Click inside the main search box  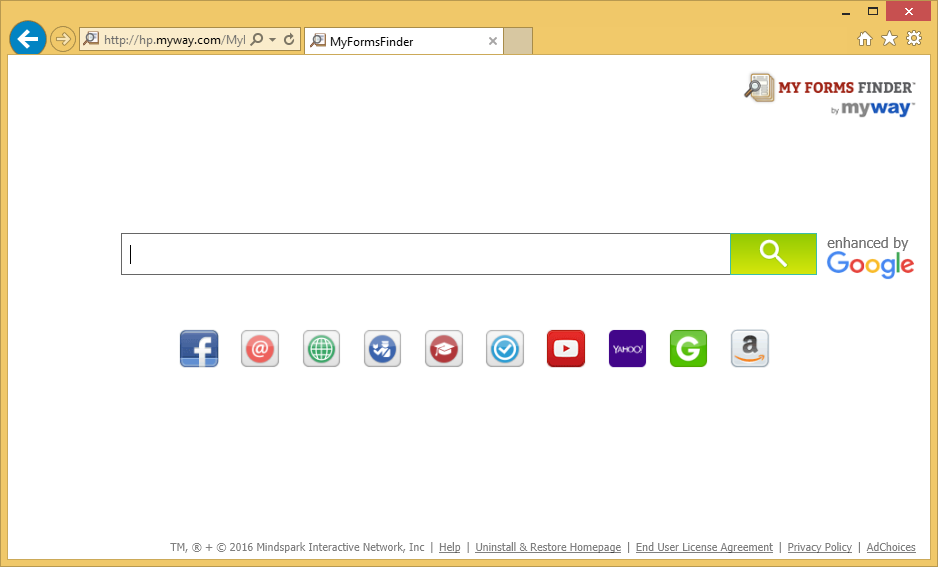coord(425,254)
